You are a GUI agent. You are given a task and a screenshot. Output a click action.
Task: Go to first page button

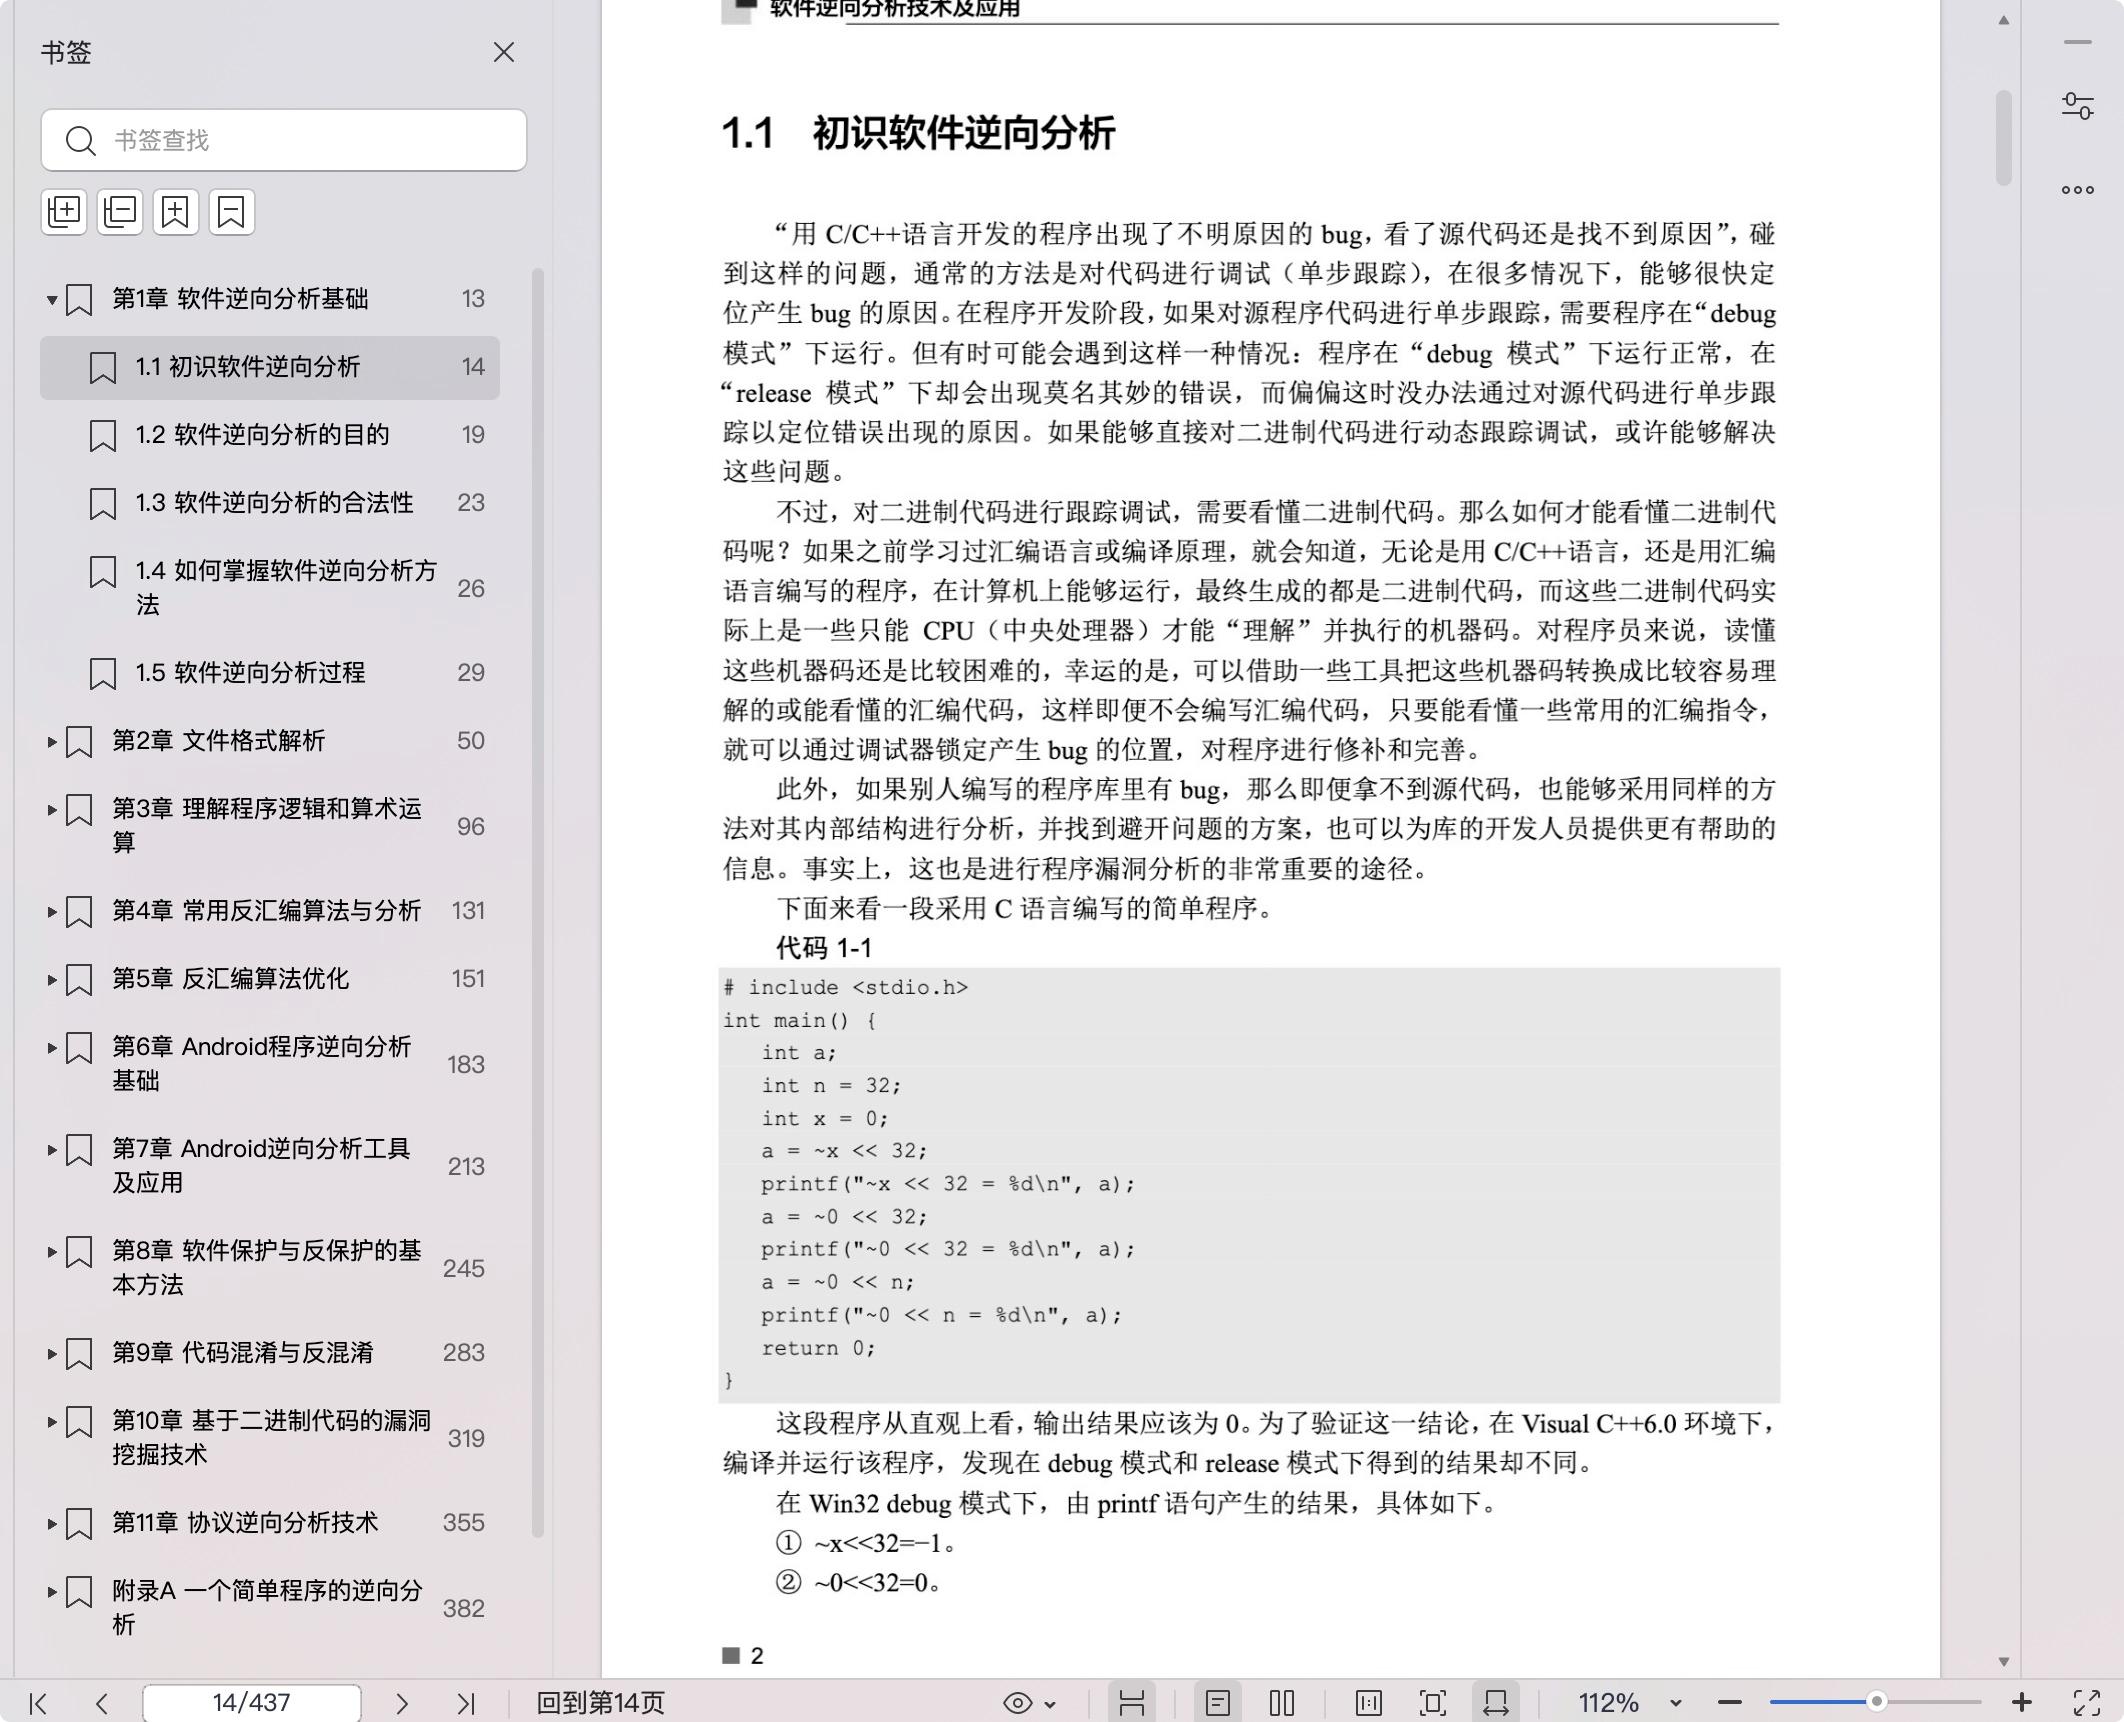click(x=38, y=1703)
